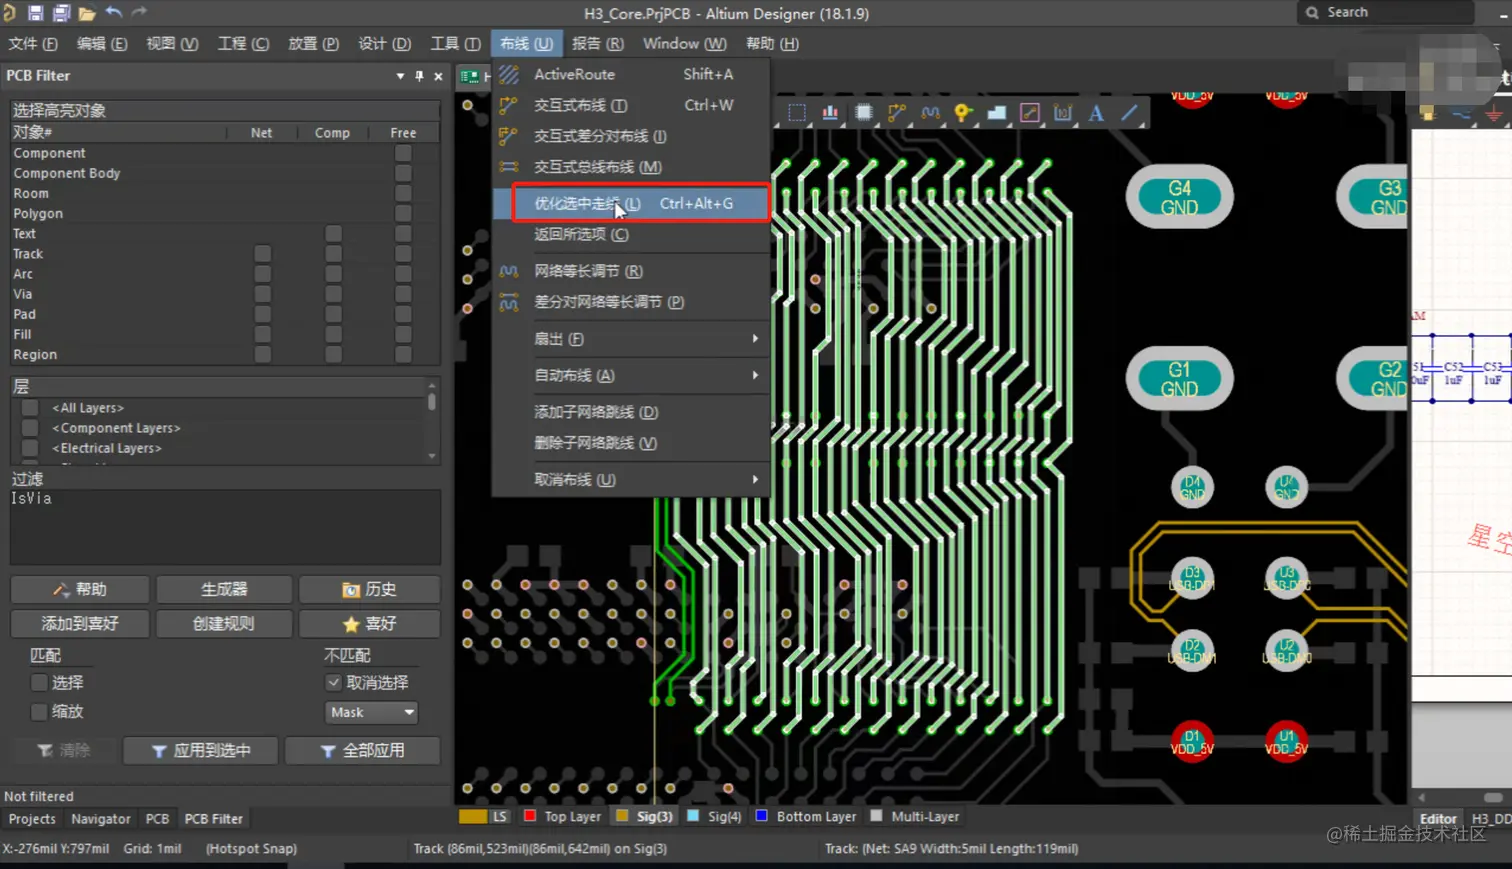The height and width of the screenshot is (869, 1512).
Task: Enable the 缩放 checkbox
Action: pyautogui.click(x=39, y=711)
